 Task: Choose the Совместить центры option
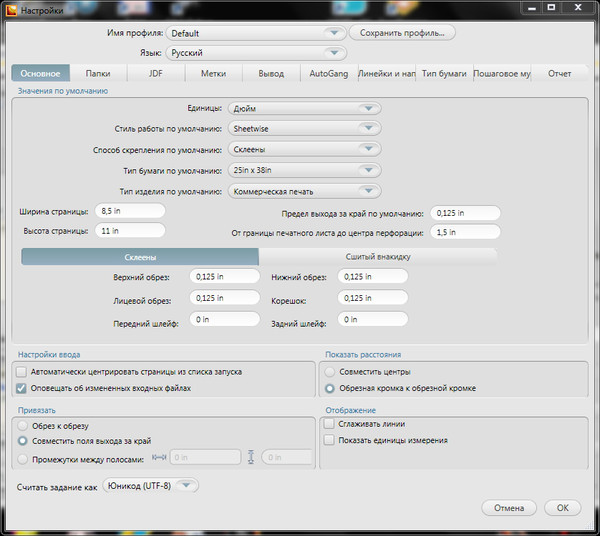pyautogui.click(x=330, y=371)
